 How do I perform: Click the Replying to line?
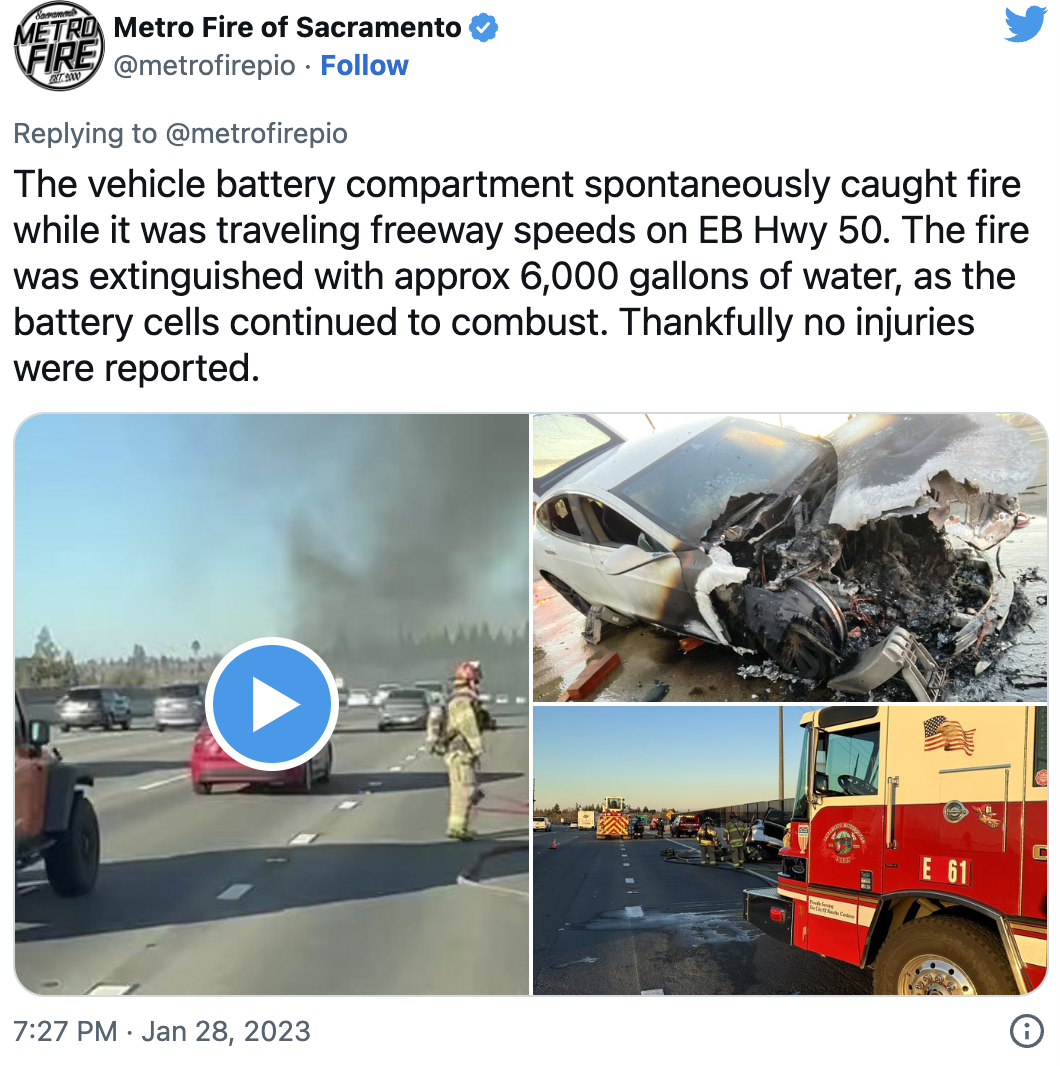[x=180, y=133]
